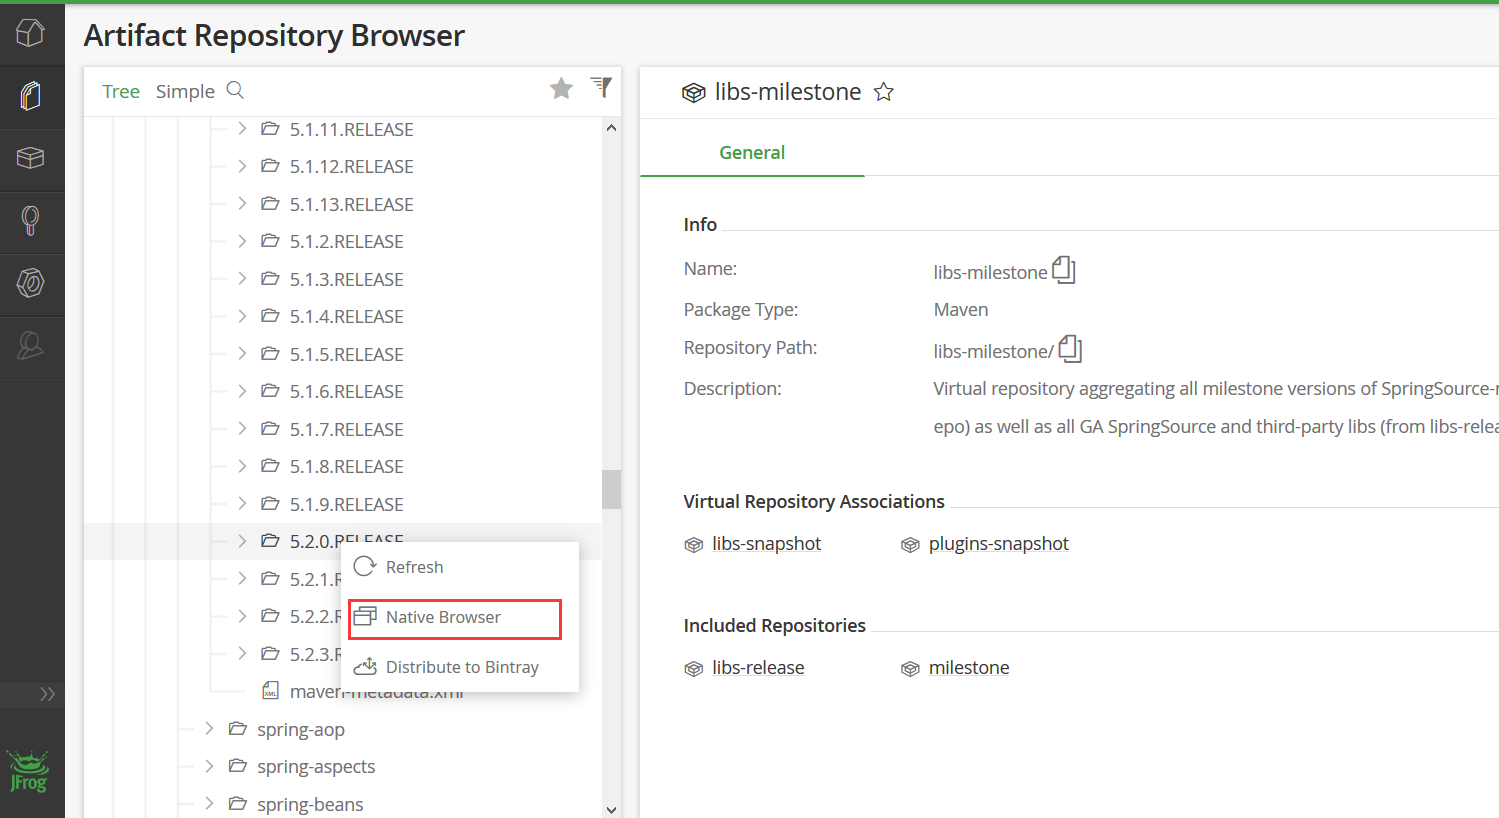Click the libs-milestone package icon in header
The height and width of the screenshot is (818, 1499).
point(694,93)
